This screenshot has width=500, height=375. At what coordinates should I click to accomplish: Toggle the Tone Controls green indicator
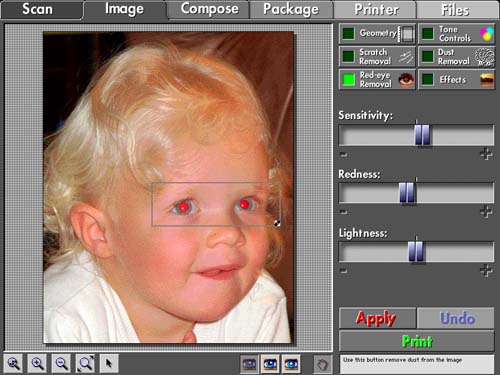[x=428, y=34]
